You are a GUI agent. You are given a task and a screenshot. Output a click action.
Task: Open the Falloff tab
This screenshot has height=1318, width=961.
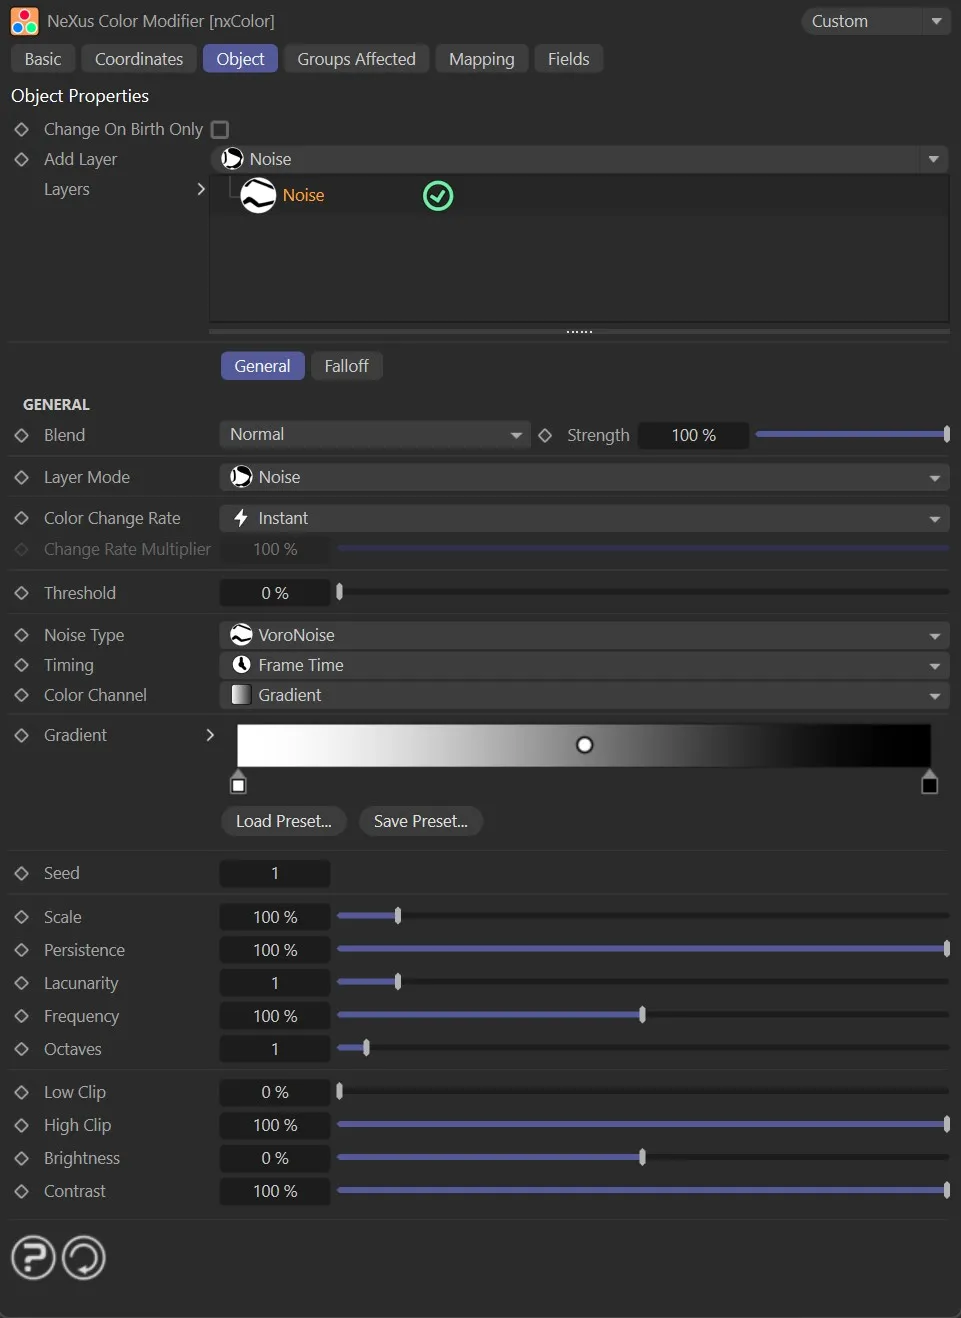pyautogui.click(x=346, y=367)
